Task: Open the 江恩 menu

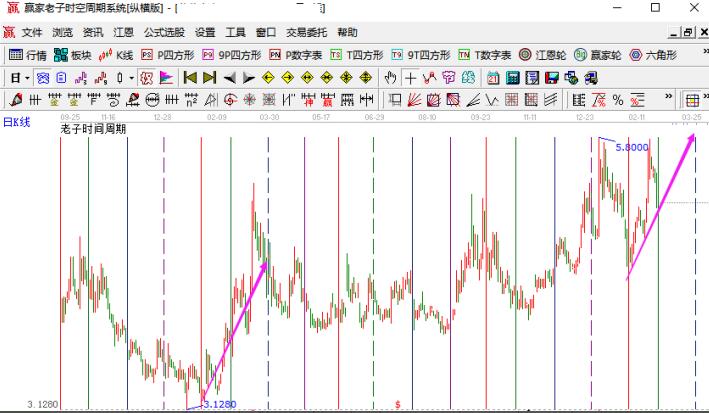Action: 123,32
